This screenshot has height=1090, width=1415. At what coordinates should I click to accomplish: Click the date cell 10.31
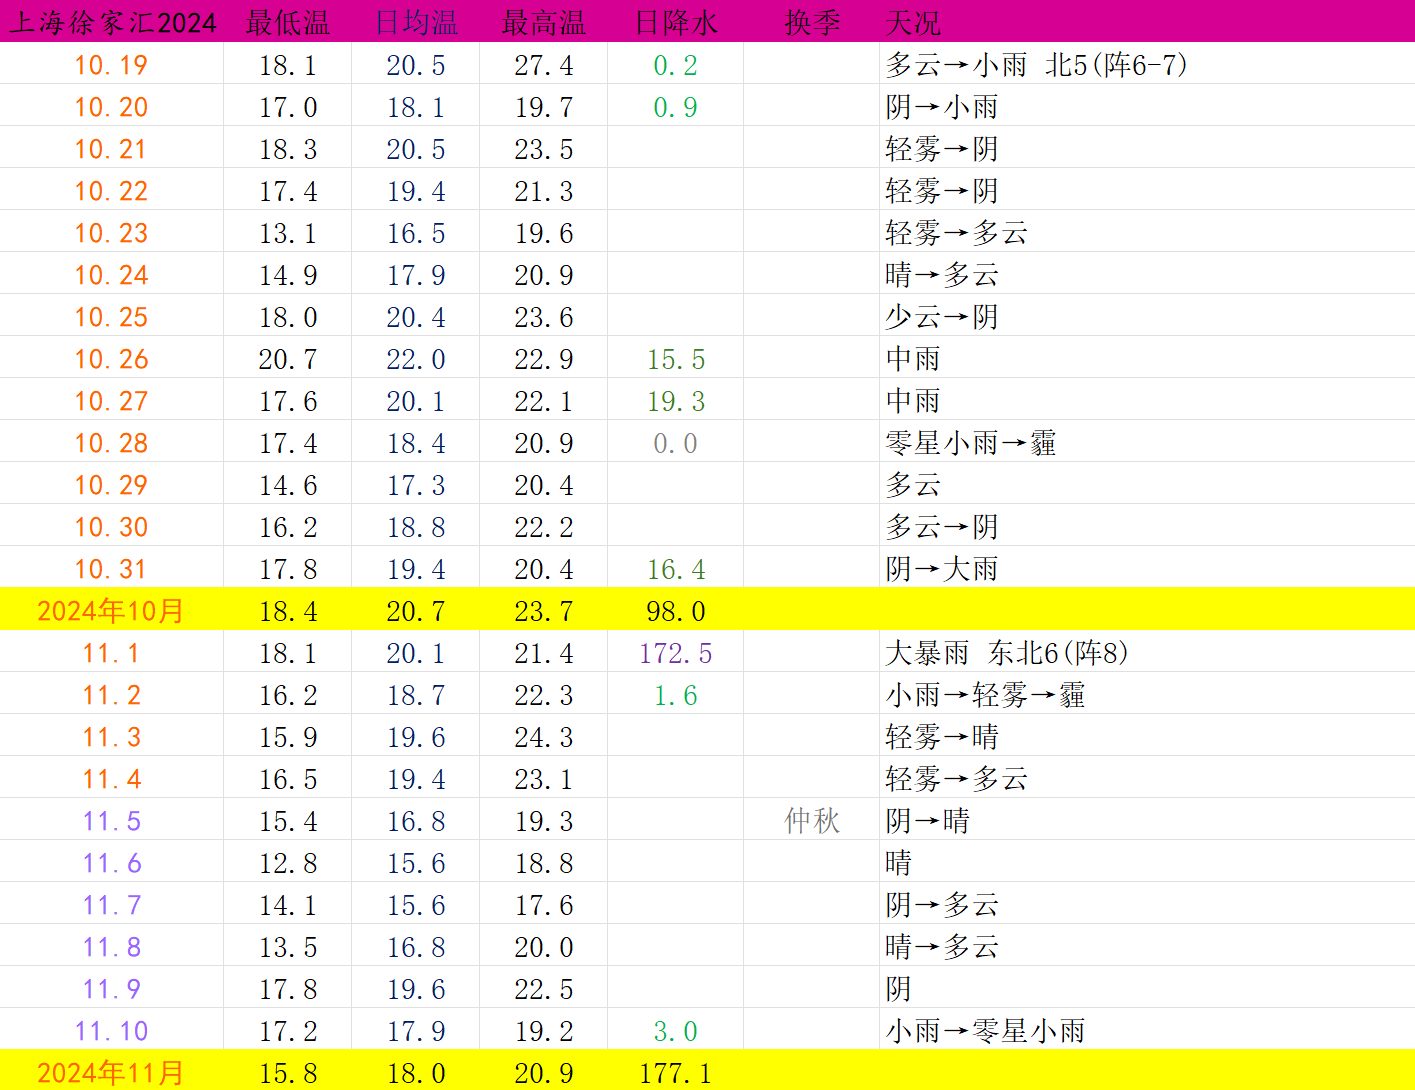point(111,569)
